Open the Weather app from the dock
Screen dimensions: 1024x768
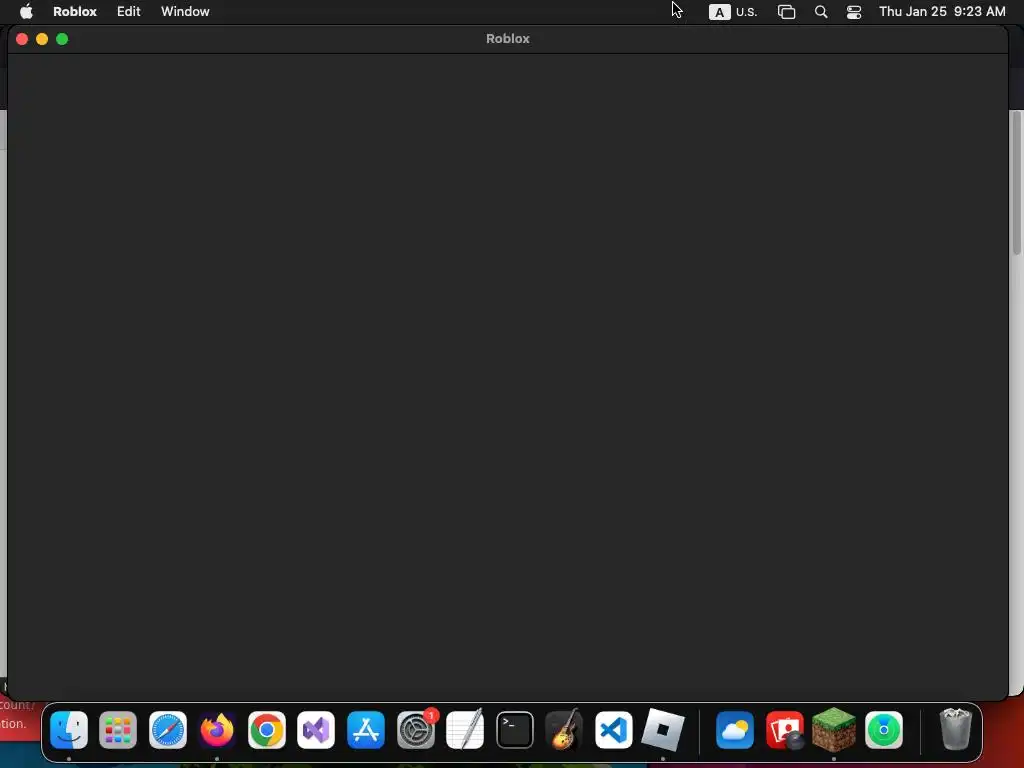pyautogui.click(x=735, y=729)
